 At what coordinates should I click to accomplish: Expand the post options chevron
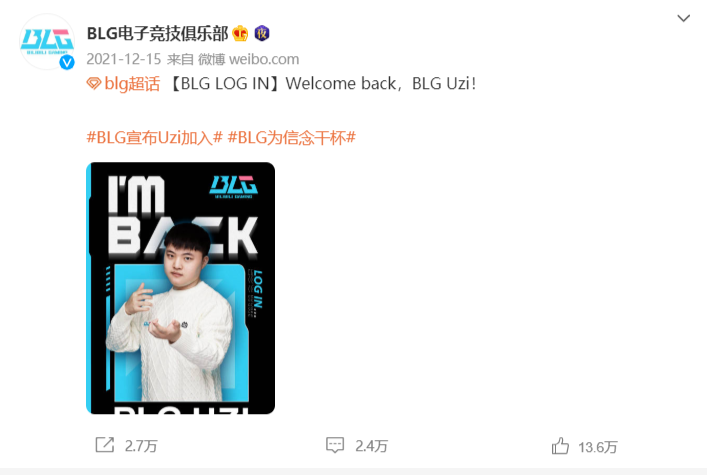684,18
